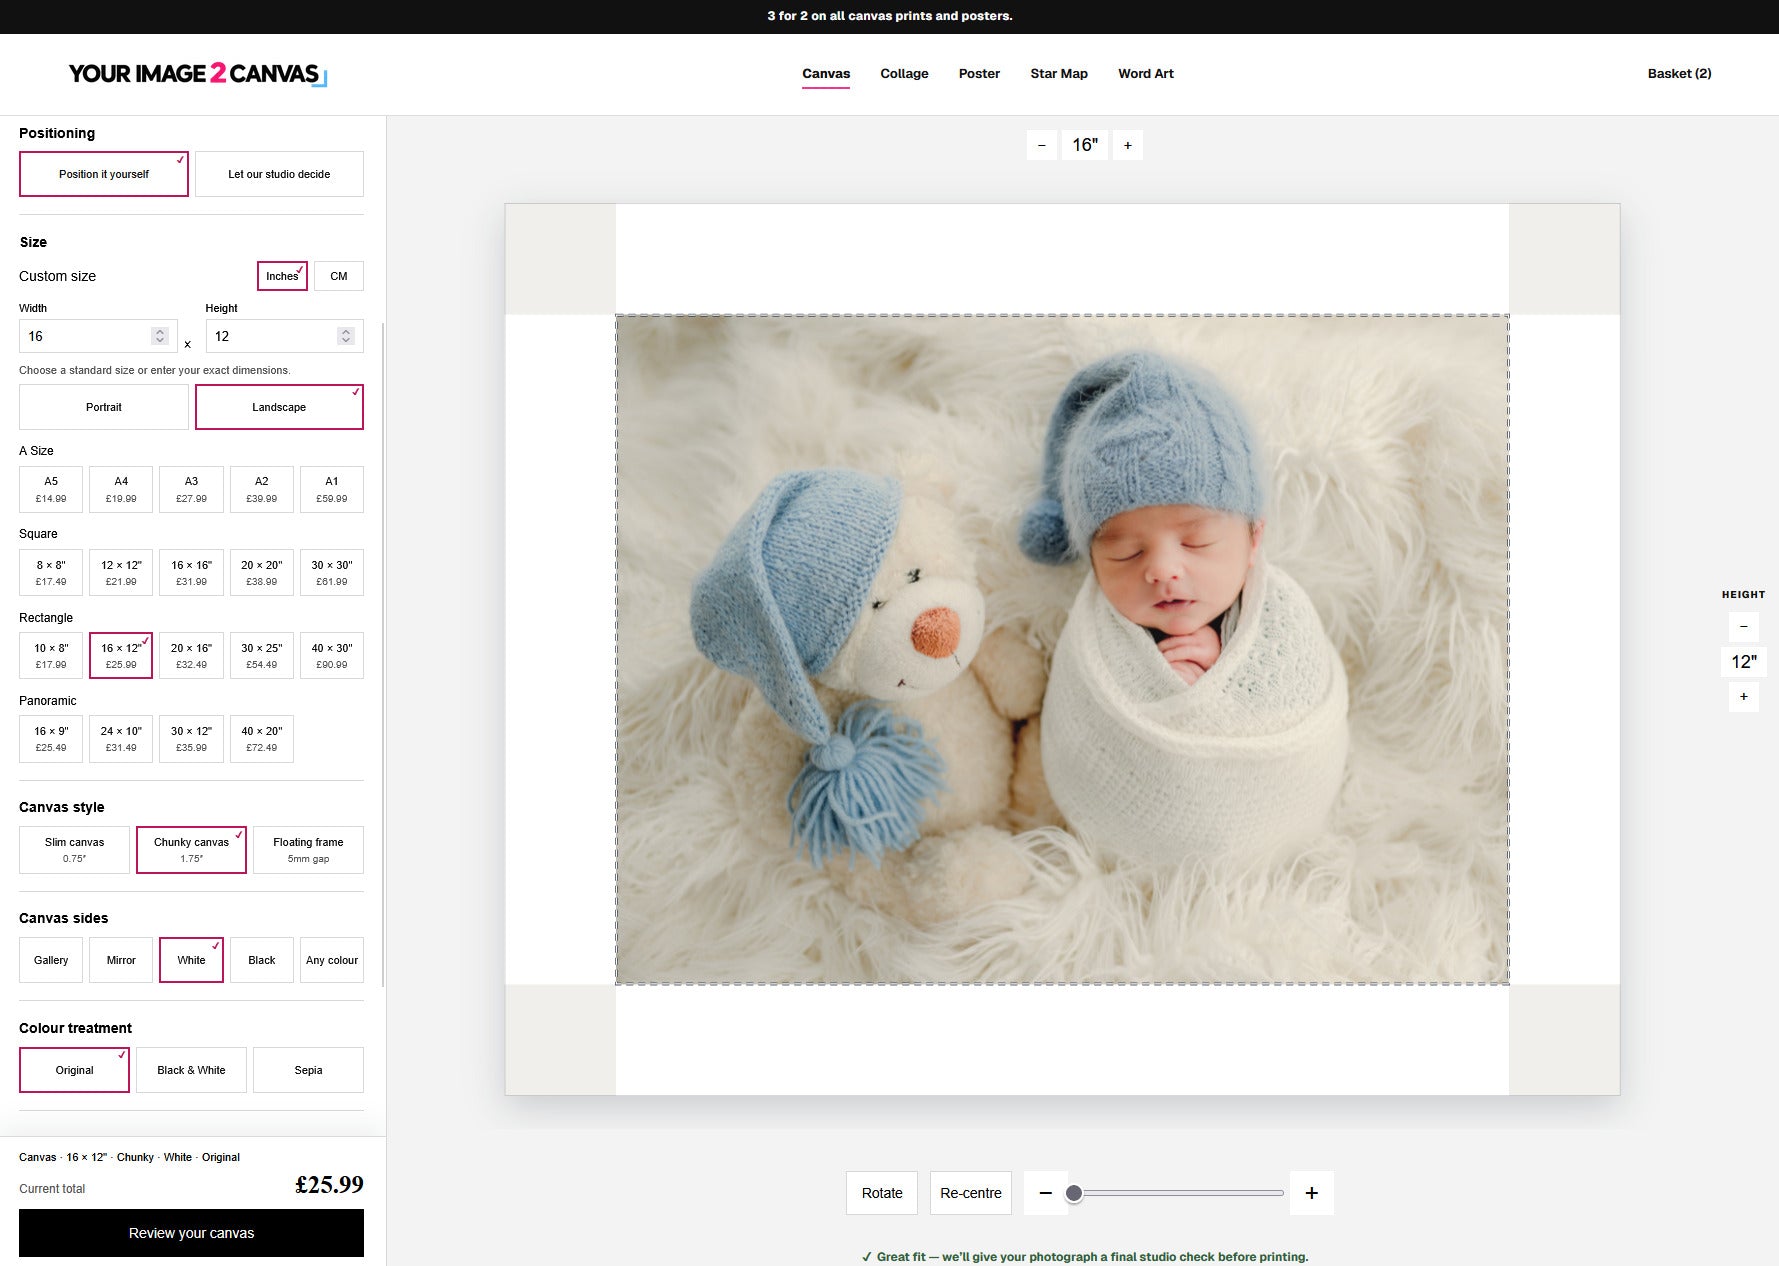This screenshot has width=1779, height=1266.
Task: Click the options panel vertical scrollbar
Action: coord(383,655)
